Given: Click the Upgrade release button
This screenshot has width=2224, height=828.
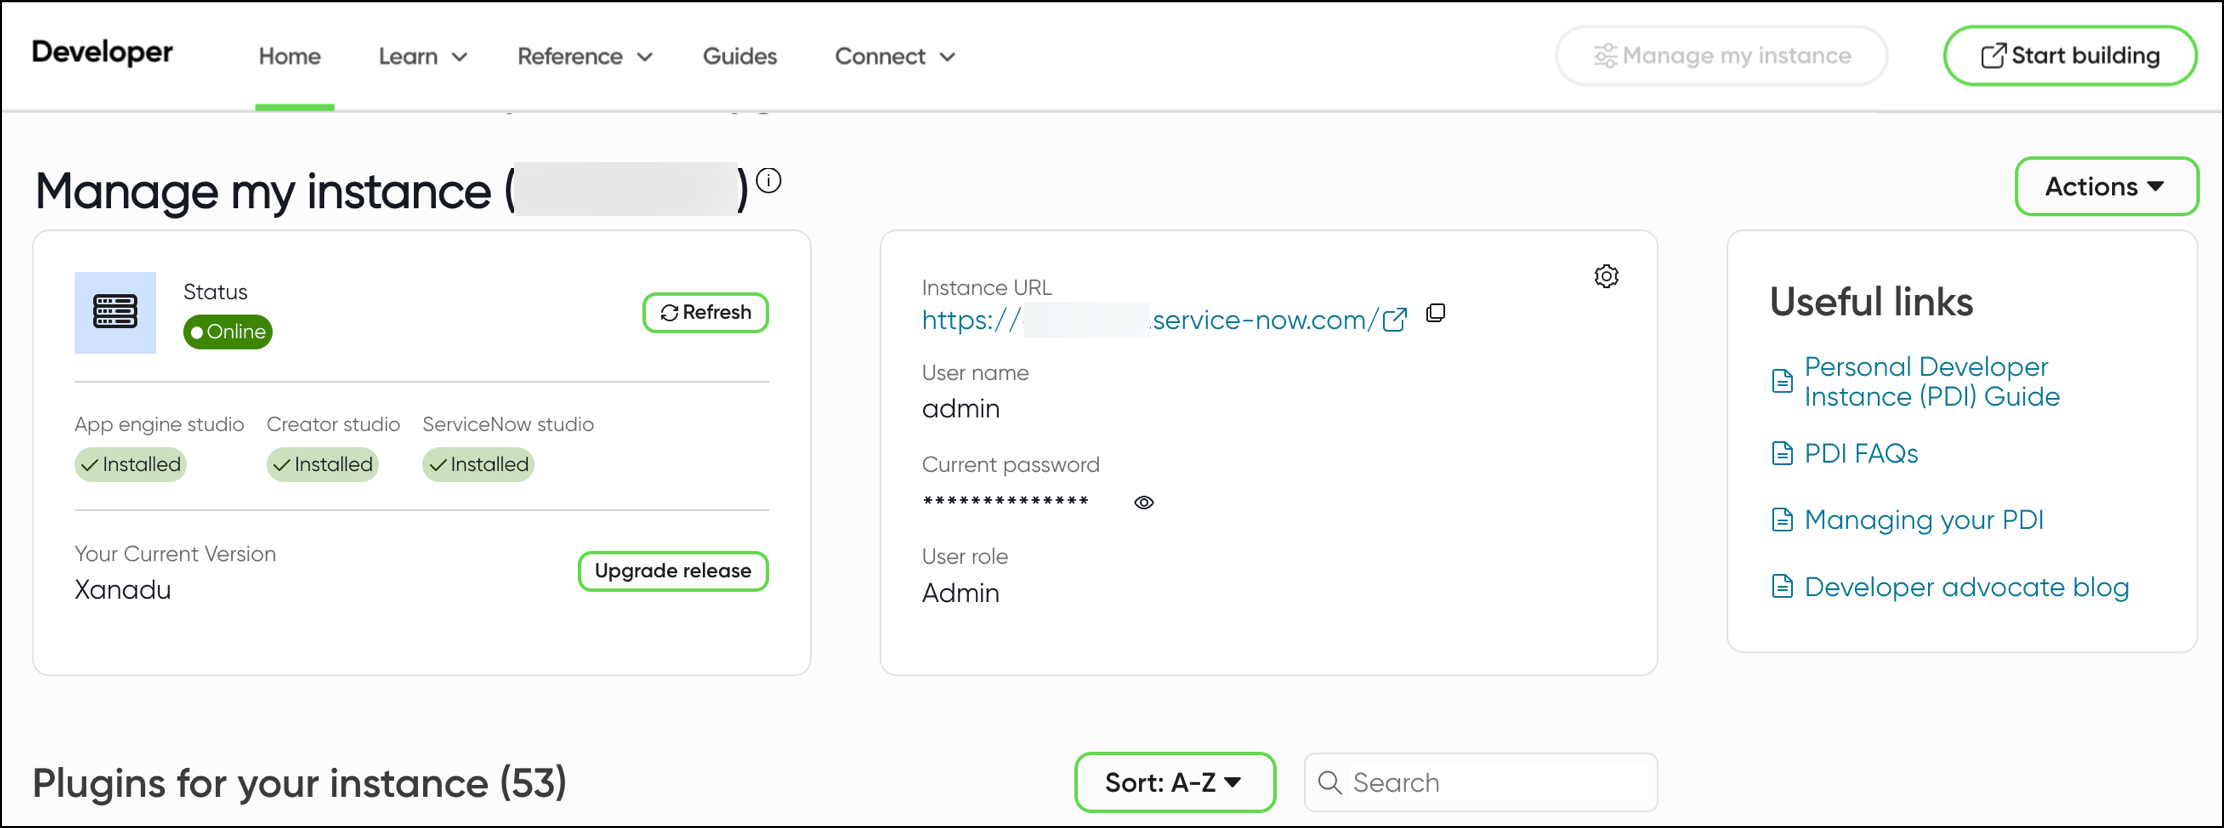Looking at the screenshot, I should (x=672, y=571).
